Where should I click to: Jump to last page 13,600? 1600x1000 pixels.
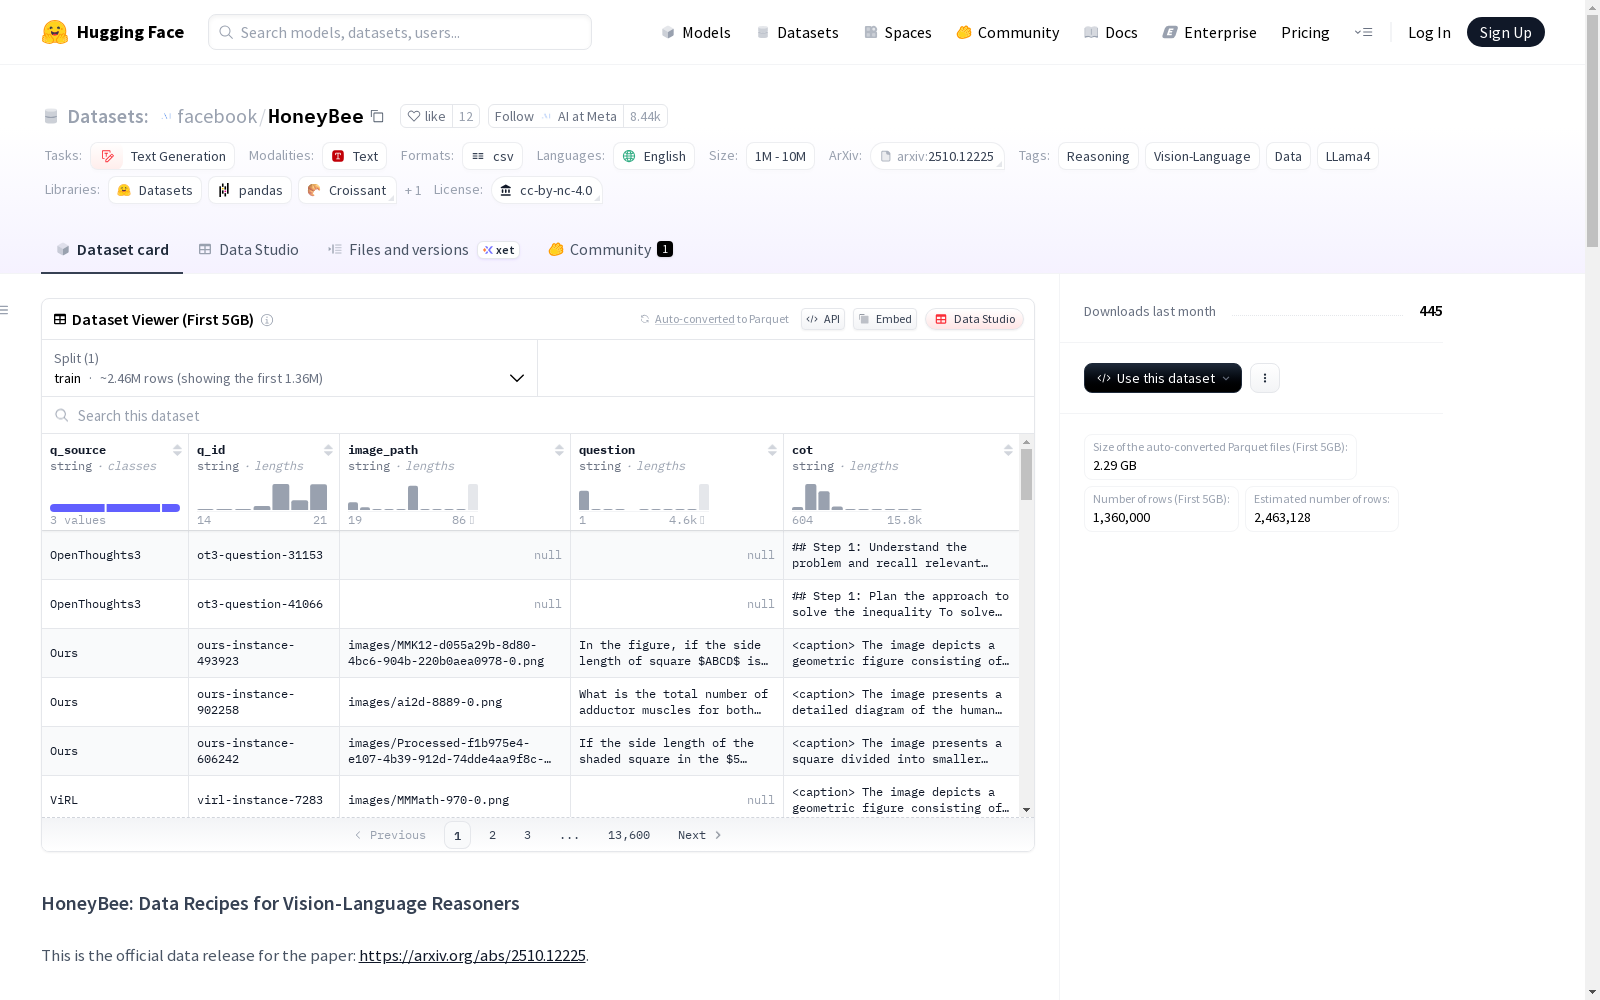(x=629, y=835)
